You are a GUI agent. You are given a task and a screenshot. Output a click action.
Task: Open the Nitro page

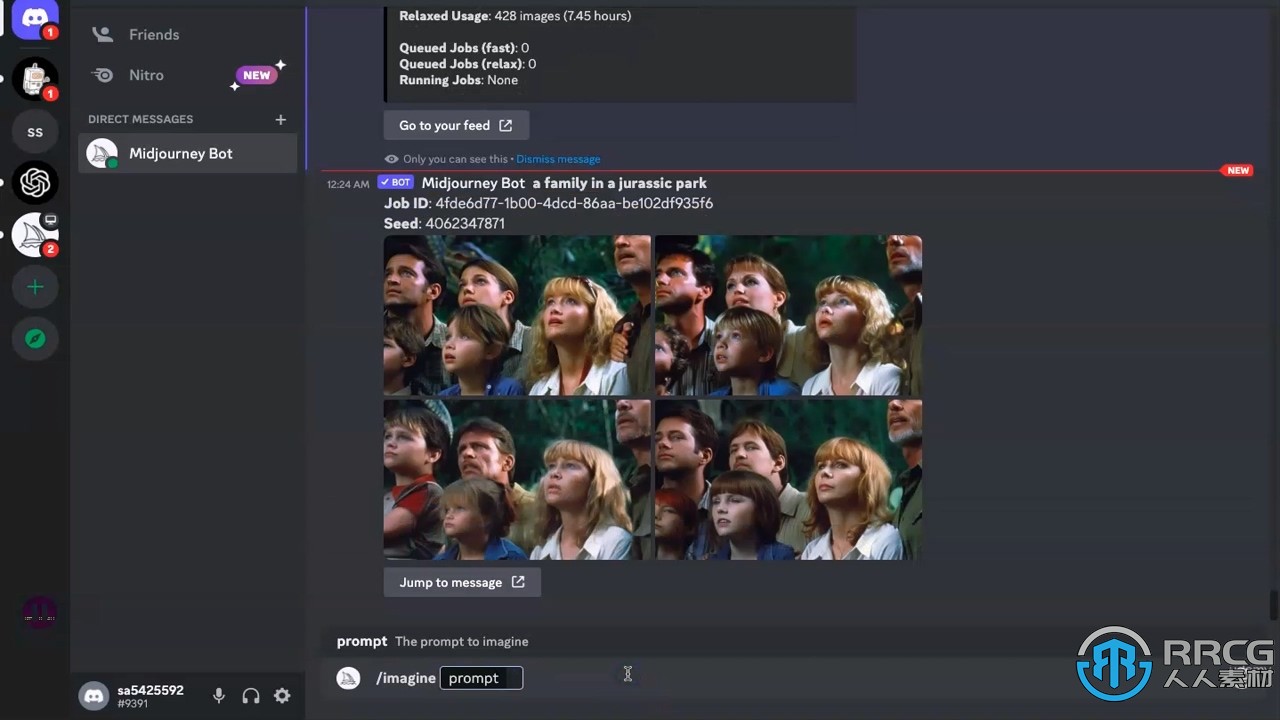pyautogui.click(x=188, y=75)
